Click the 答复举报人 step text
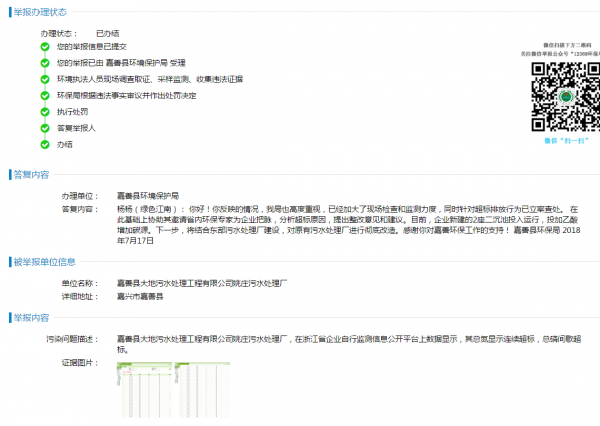Viewport: 600px width, 426px height. click(77, 128)
